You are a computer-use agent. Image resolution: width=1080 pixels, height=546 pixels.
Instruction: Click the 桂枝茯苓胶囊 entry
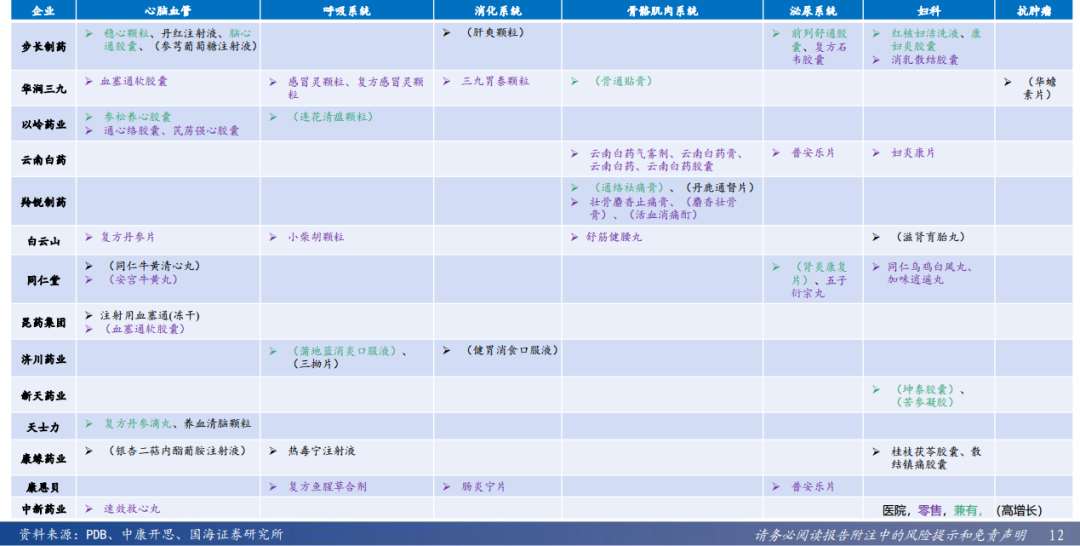point(924,452)
